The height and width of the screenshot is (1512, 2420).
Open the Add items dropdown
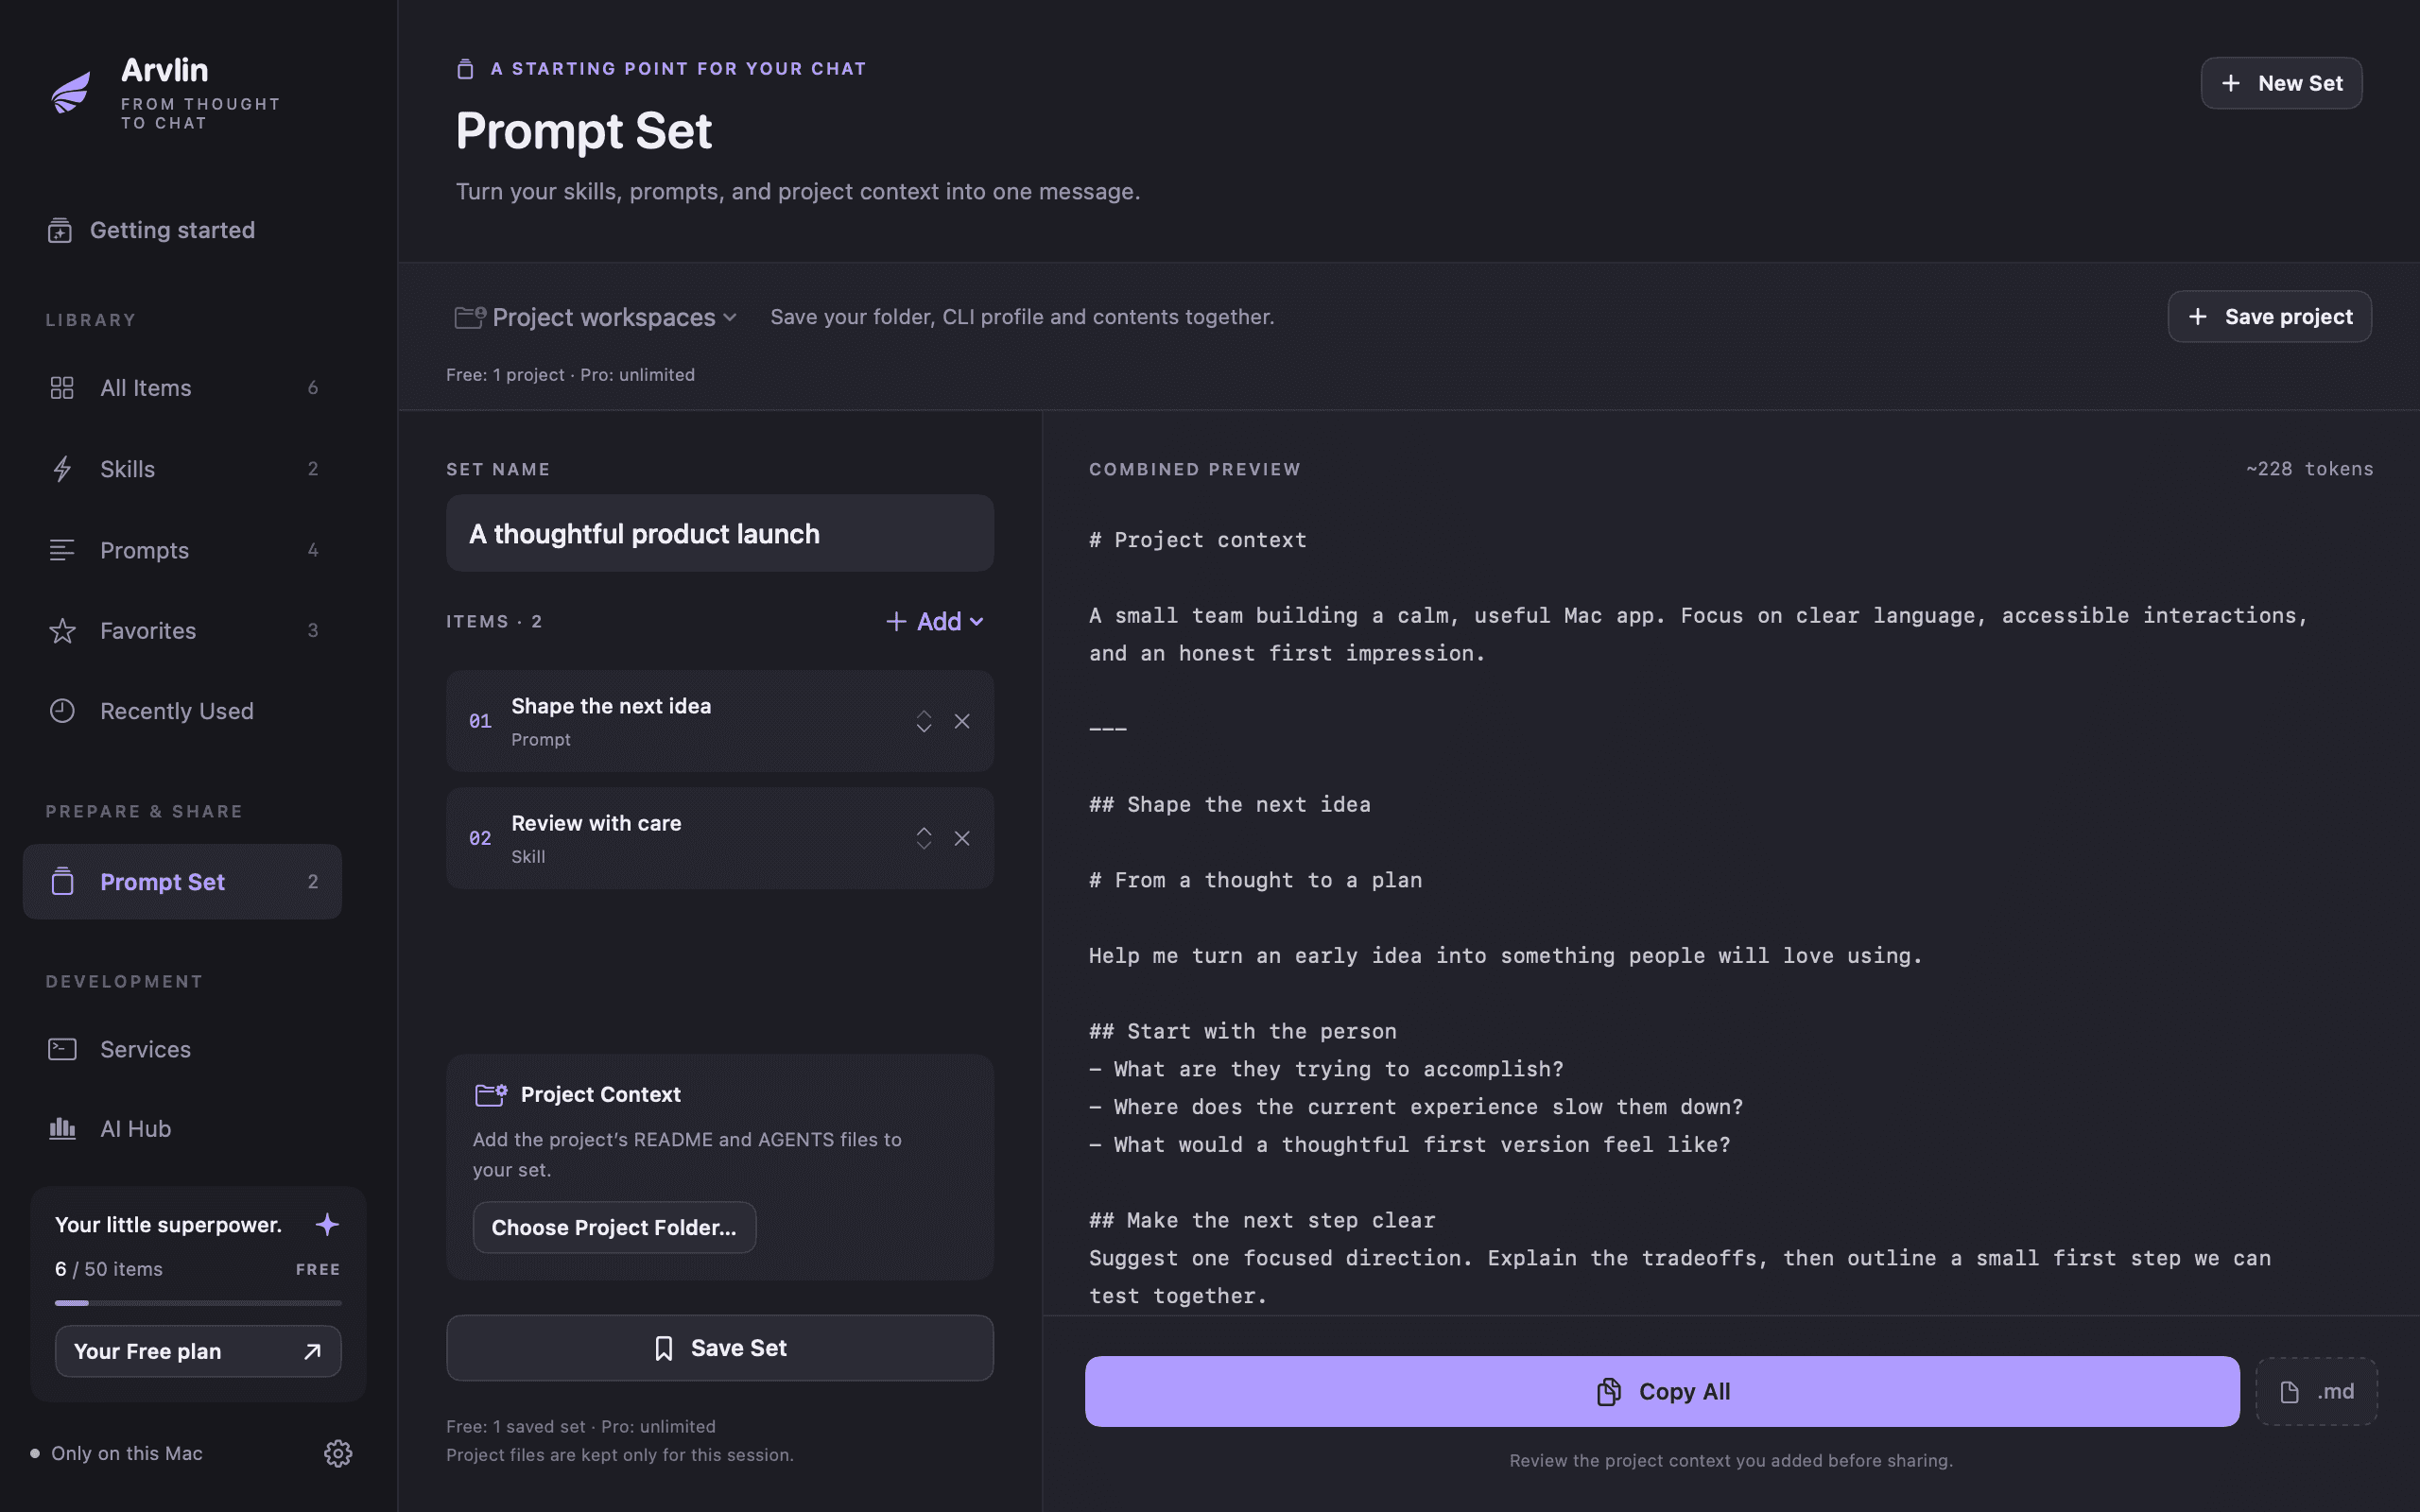[x=935, y=621]
